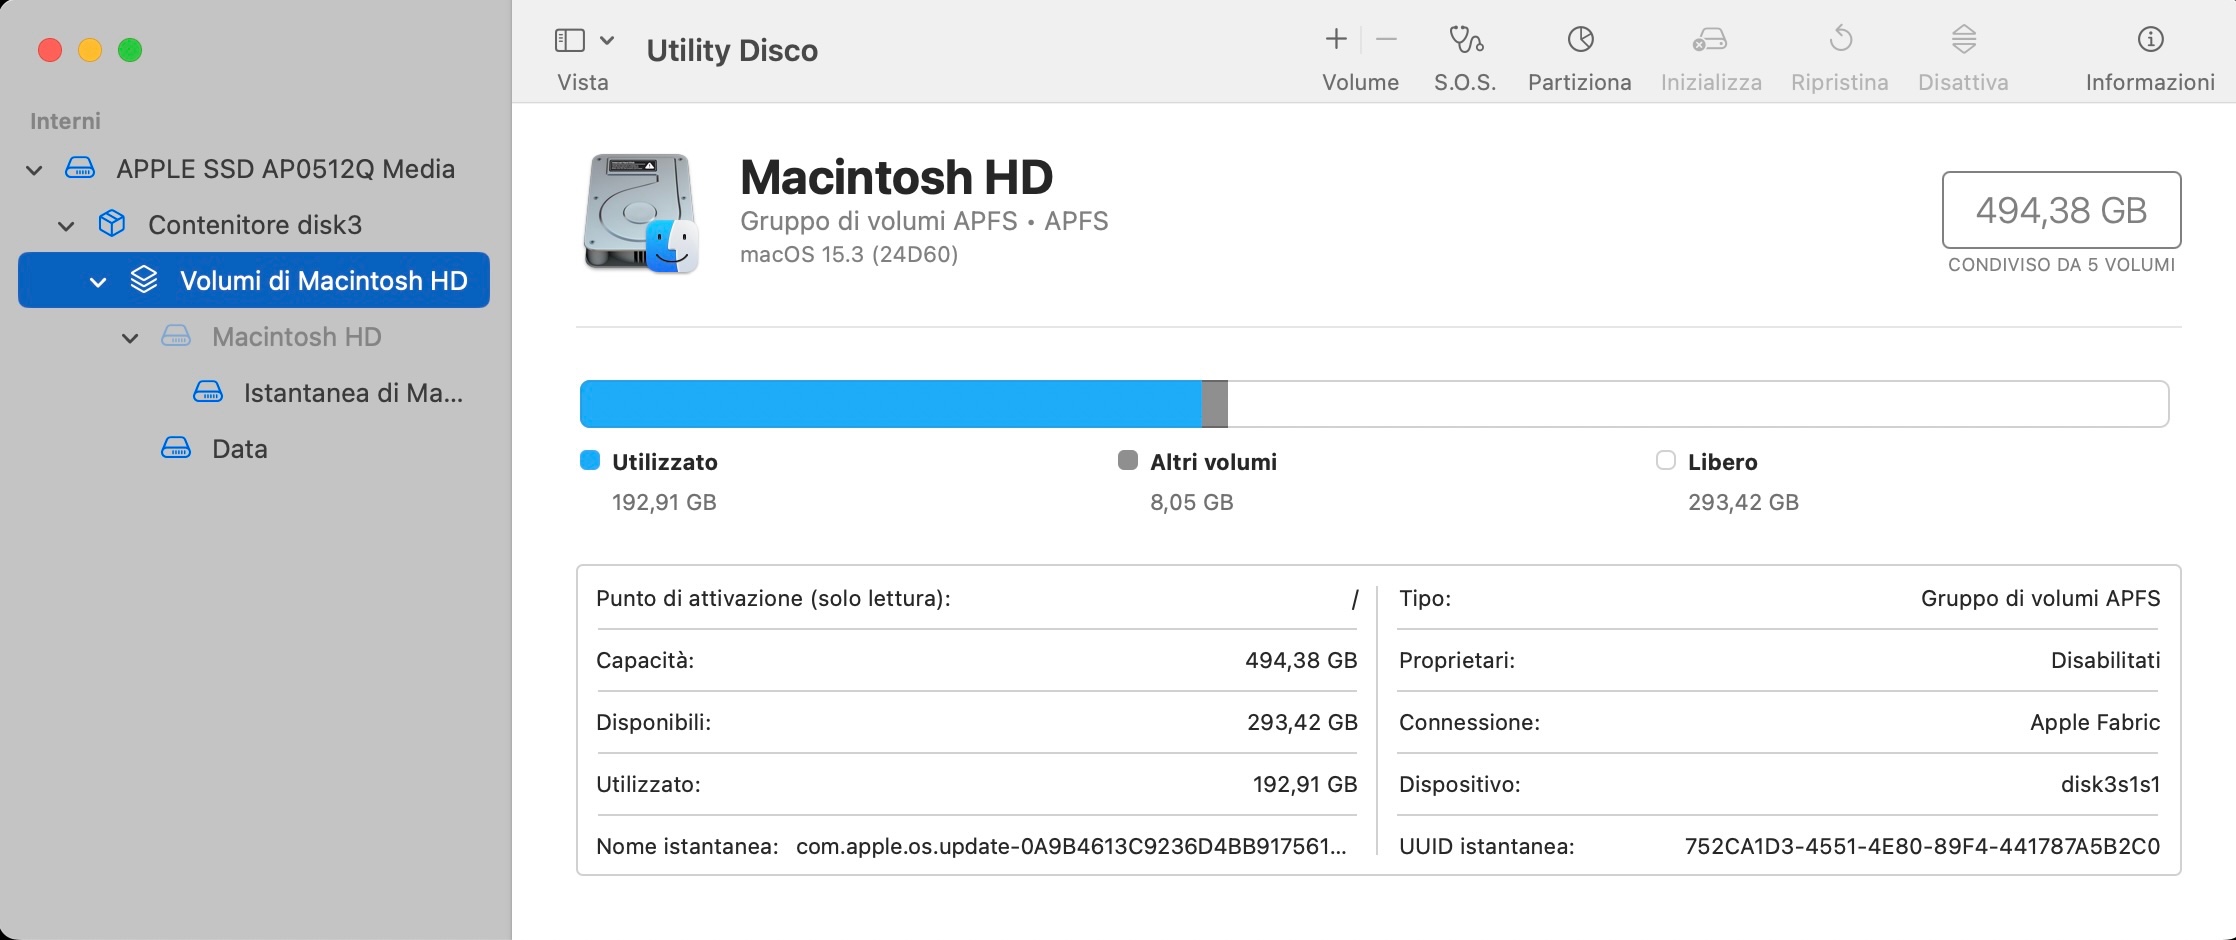The width and height of the screenshot is (2236, 940).
Task: Click the Macintosh HD disk image icon
Action: pyautogui.click(x=641, y=212)
